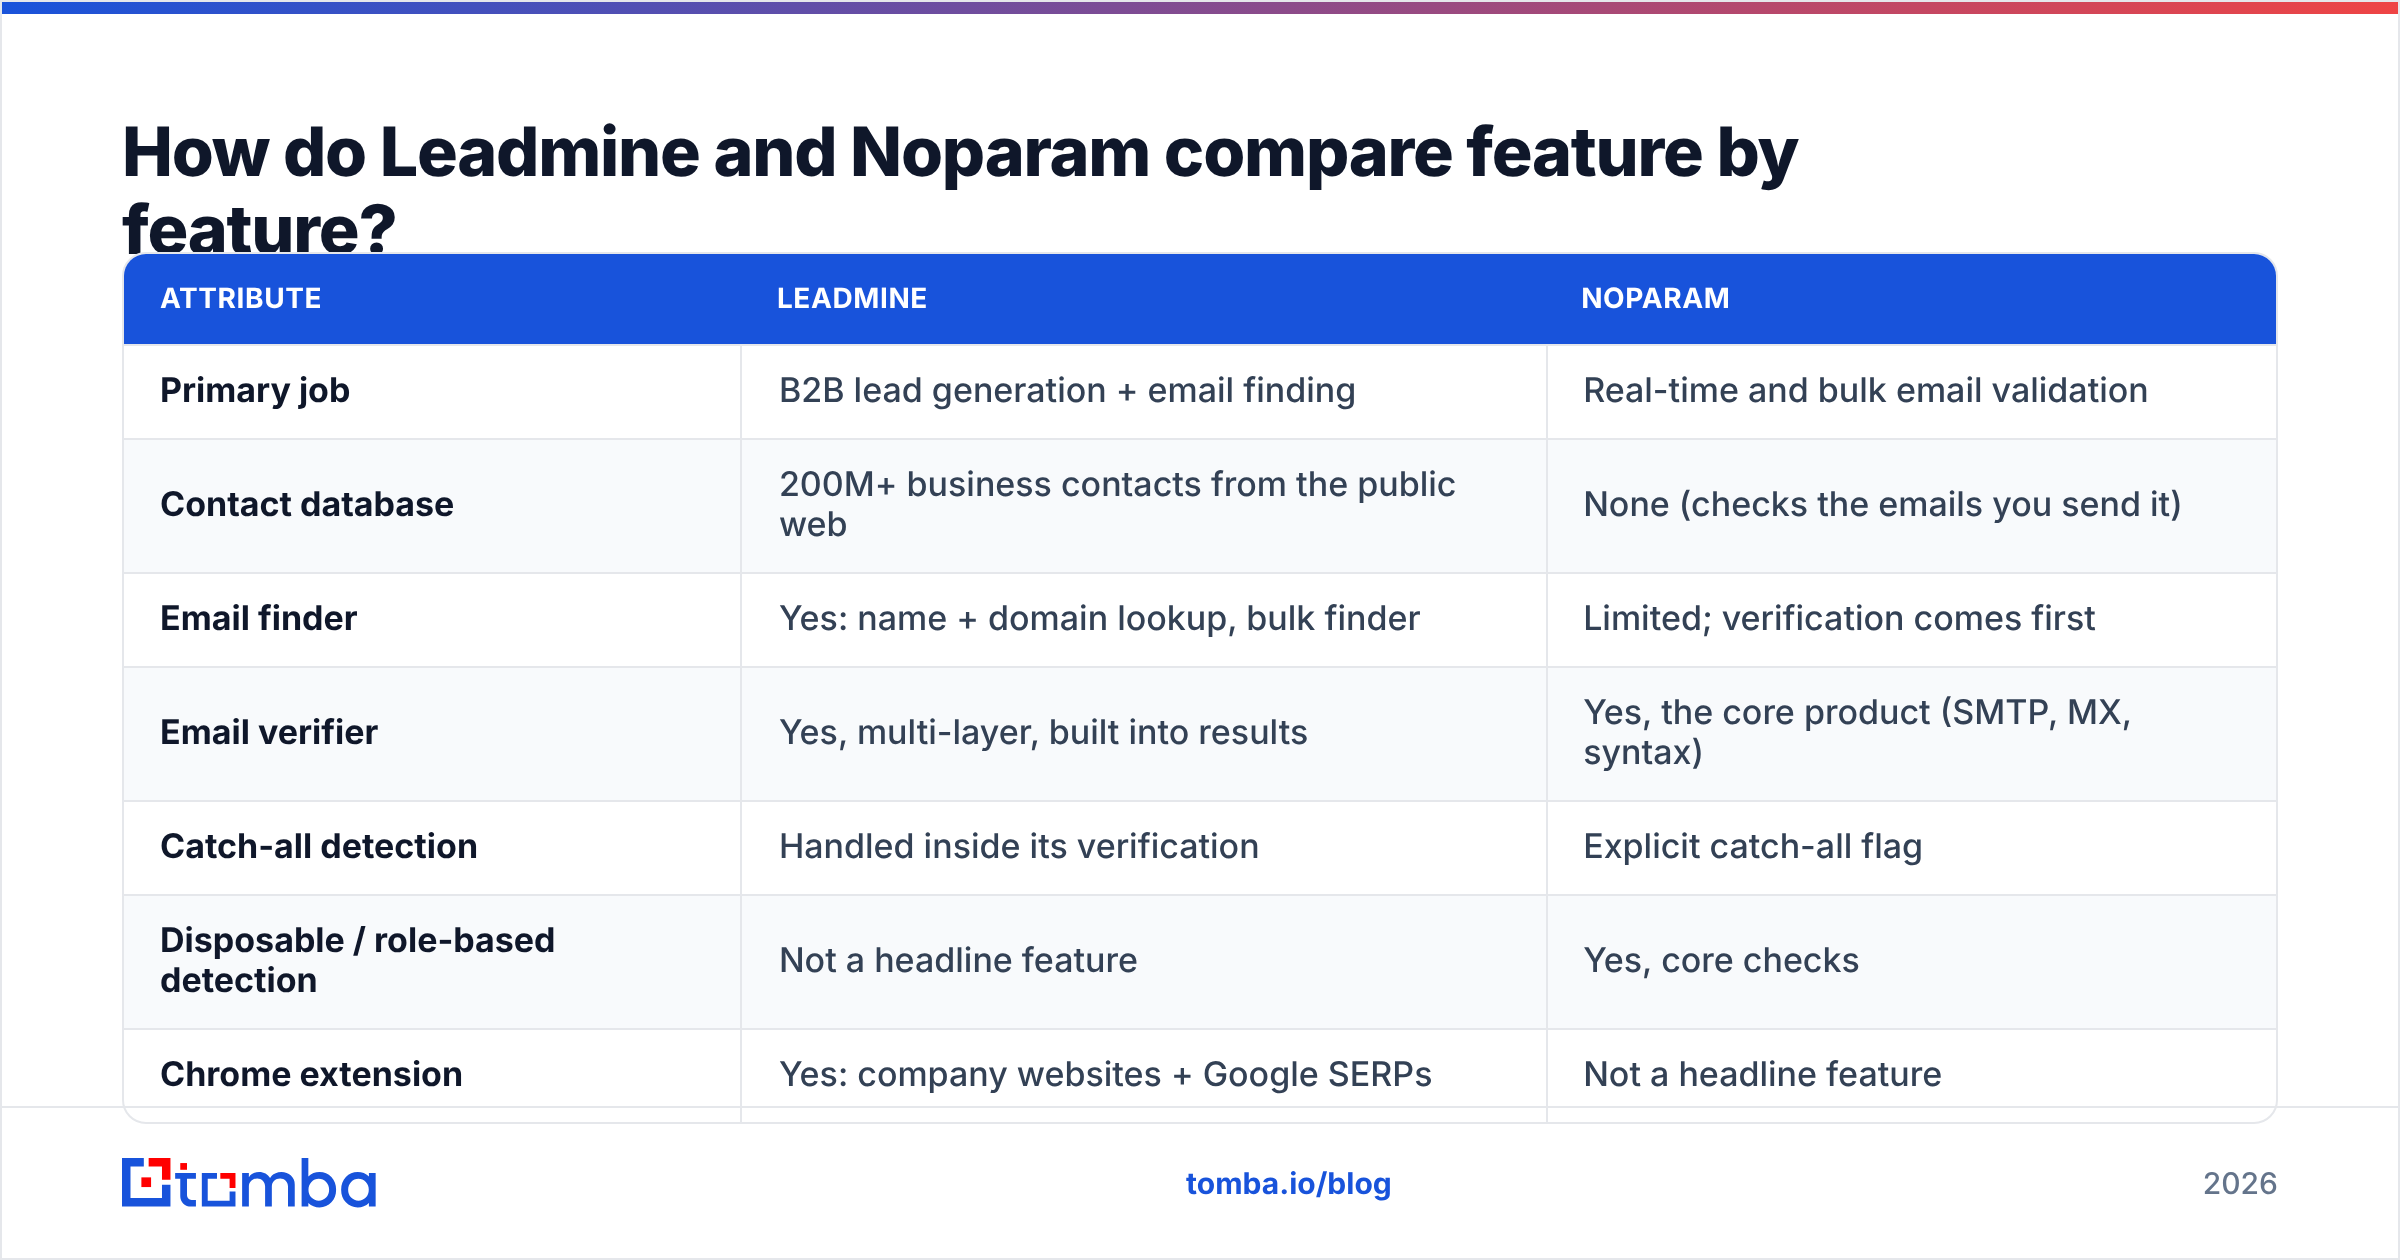Screen dimensions: 2400x1260
Task: Click the infographic title heading
Action: click(x=959, y=190)
